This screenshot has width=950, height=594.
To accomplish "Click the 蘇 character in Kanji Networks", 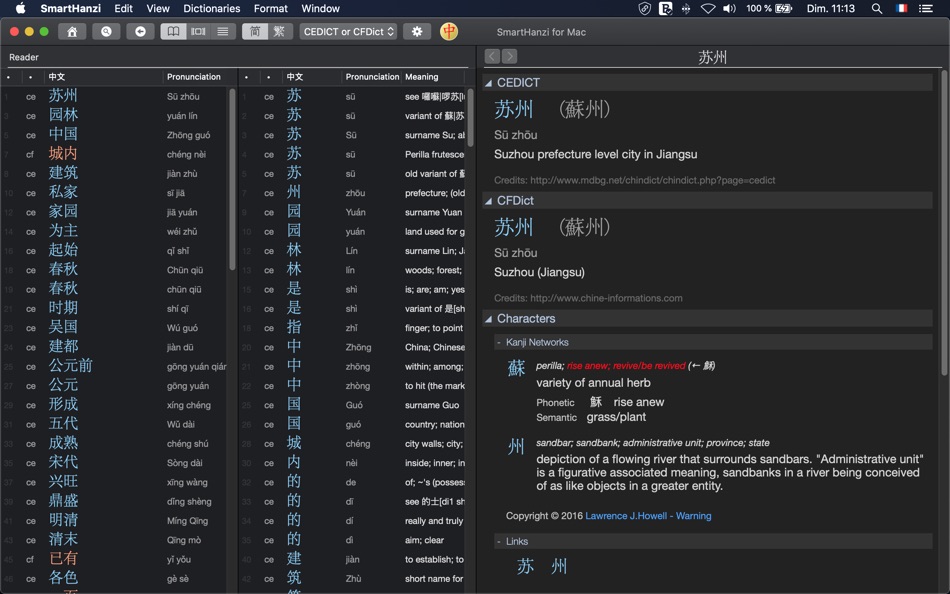I will click(x=516, y=368).
